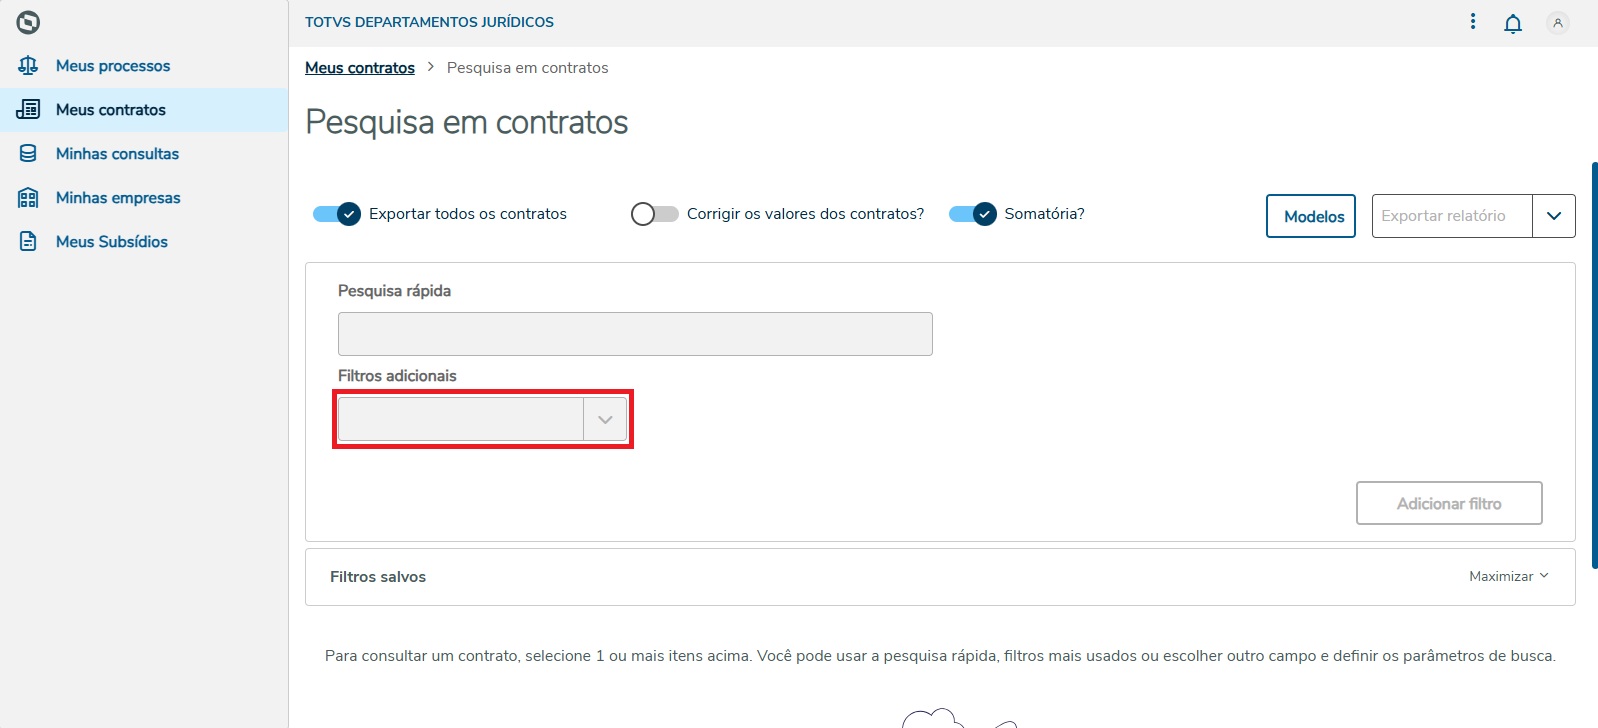
Task: Go to Minhas consultas menu item
Action: click(117, 154)
